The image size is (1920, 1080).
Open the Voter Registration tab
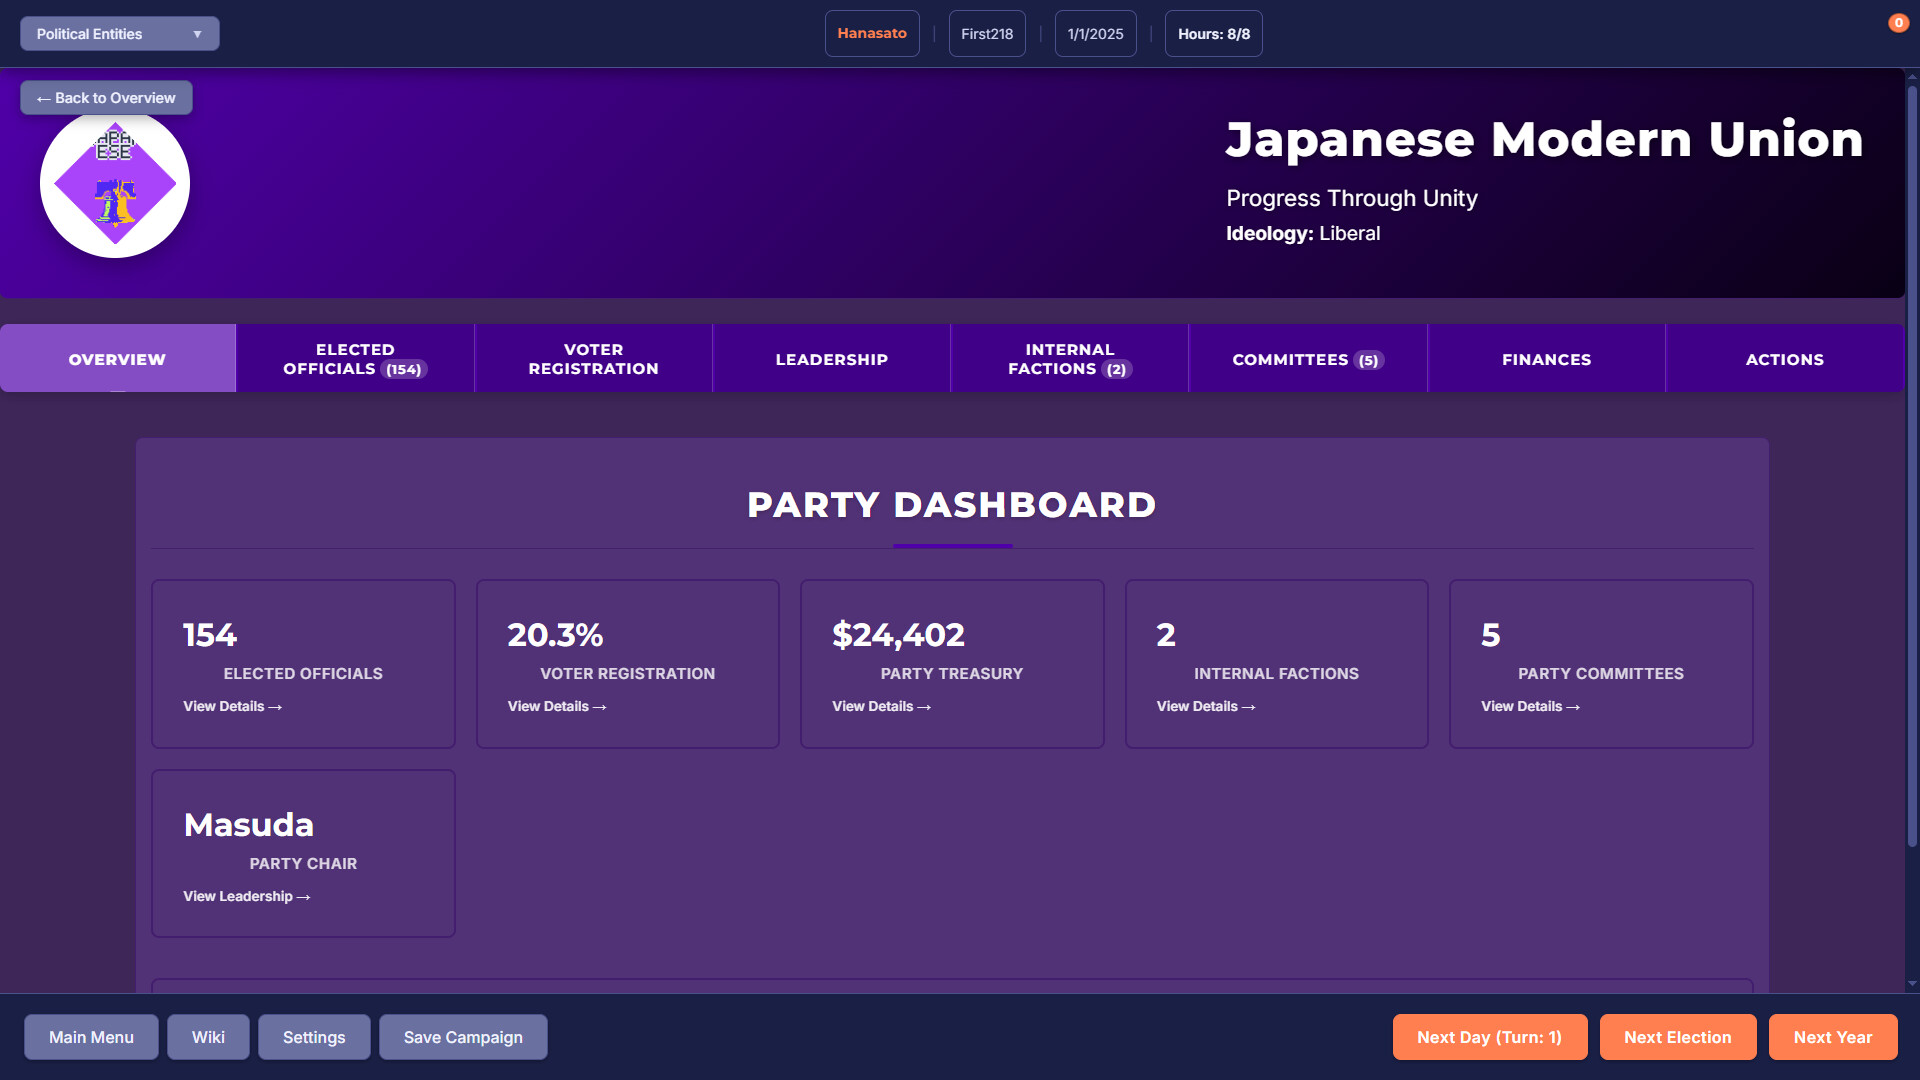(592, 358)
